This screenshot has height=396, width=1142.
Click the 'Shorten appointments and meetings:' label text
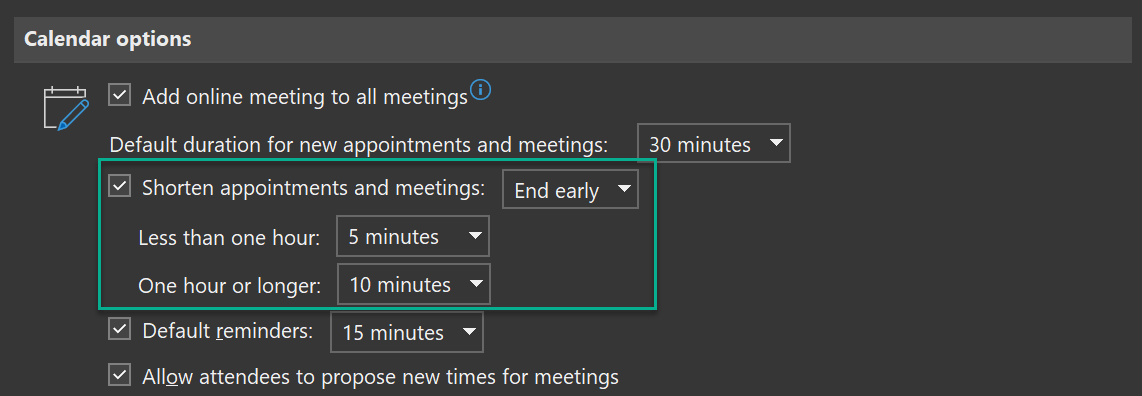[x=314, y=188]
